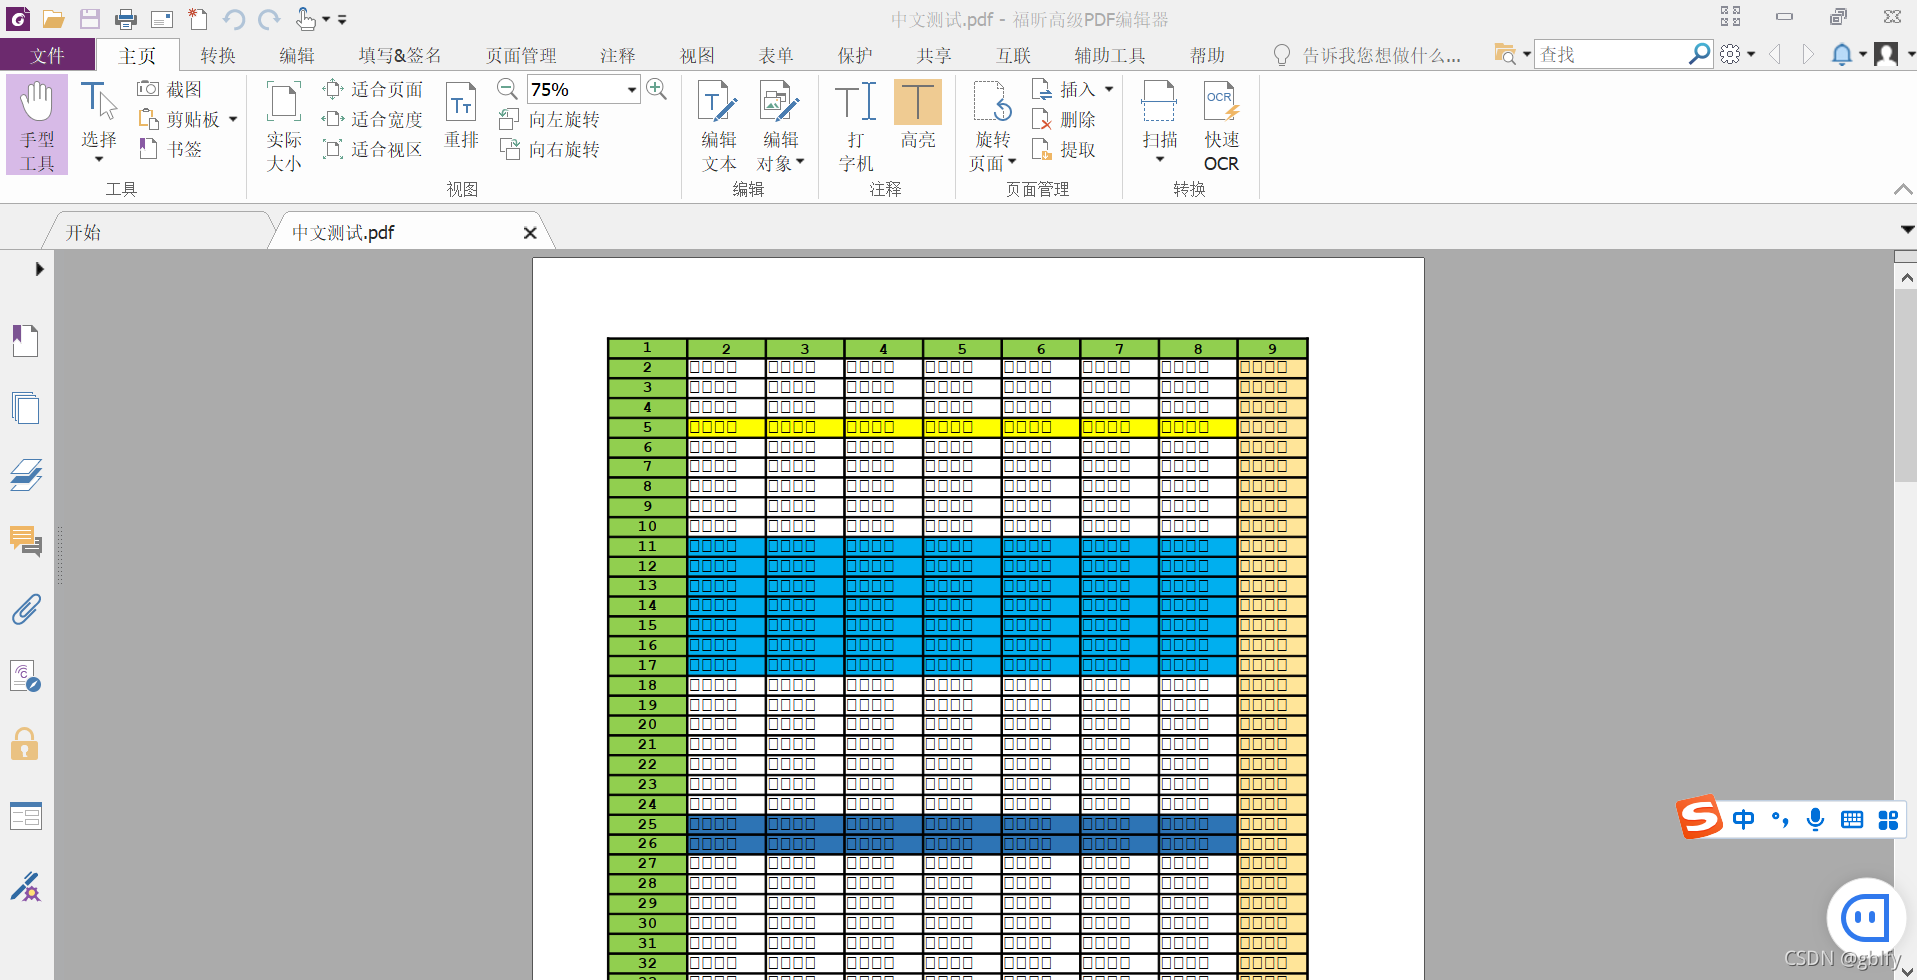Rotate view left (向左旋转)
Screen dimensions: 1917x980
click(549, 119)
